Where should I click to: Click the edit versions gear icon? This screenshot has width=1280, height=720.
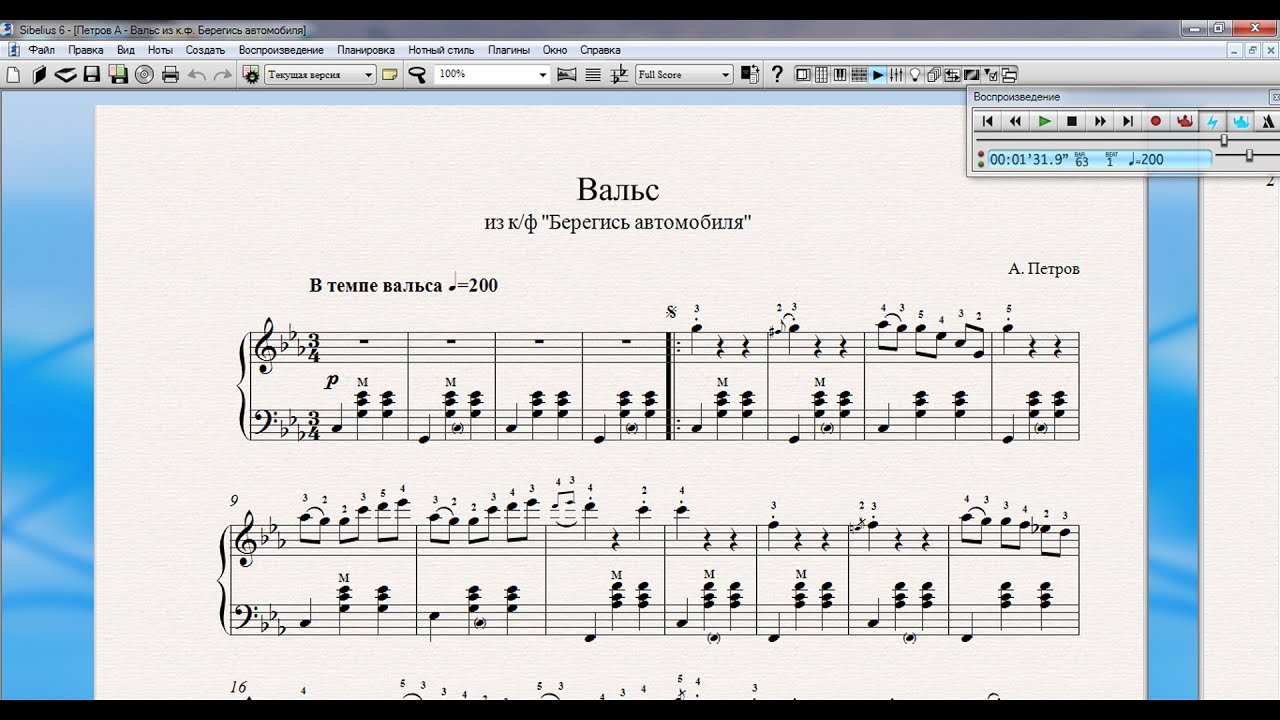(251, 74)
